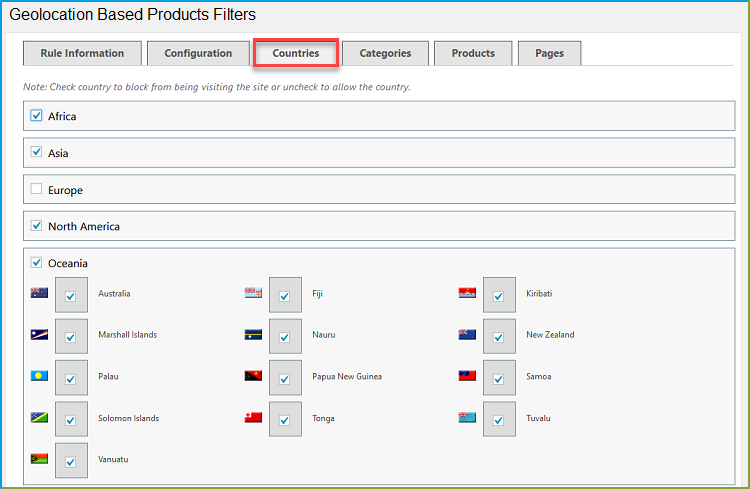Toggle the Nauru country checkbox

pos(285,336)
